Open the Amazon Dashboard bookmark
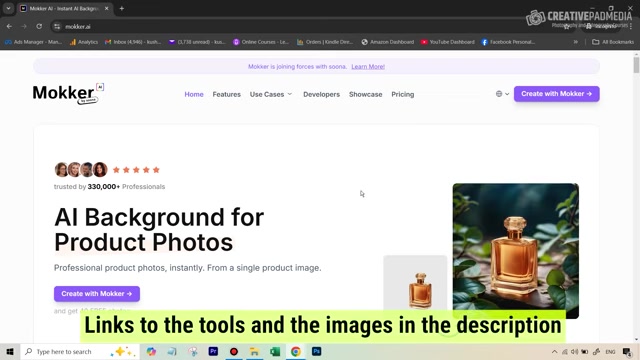640x360 pixels. pyautogui.click(x=388, y=42)
